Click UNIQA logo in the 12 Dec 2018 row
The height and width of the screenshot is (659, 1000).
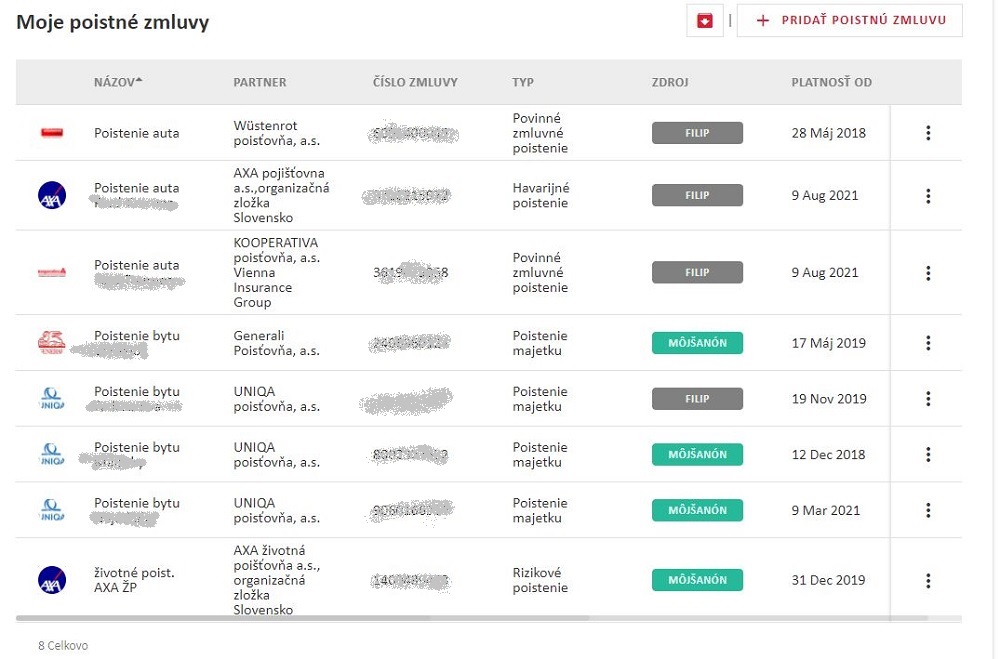(52, 454)
